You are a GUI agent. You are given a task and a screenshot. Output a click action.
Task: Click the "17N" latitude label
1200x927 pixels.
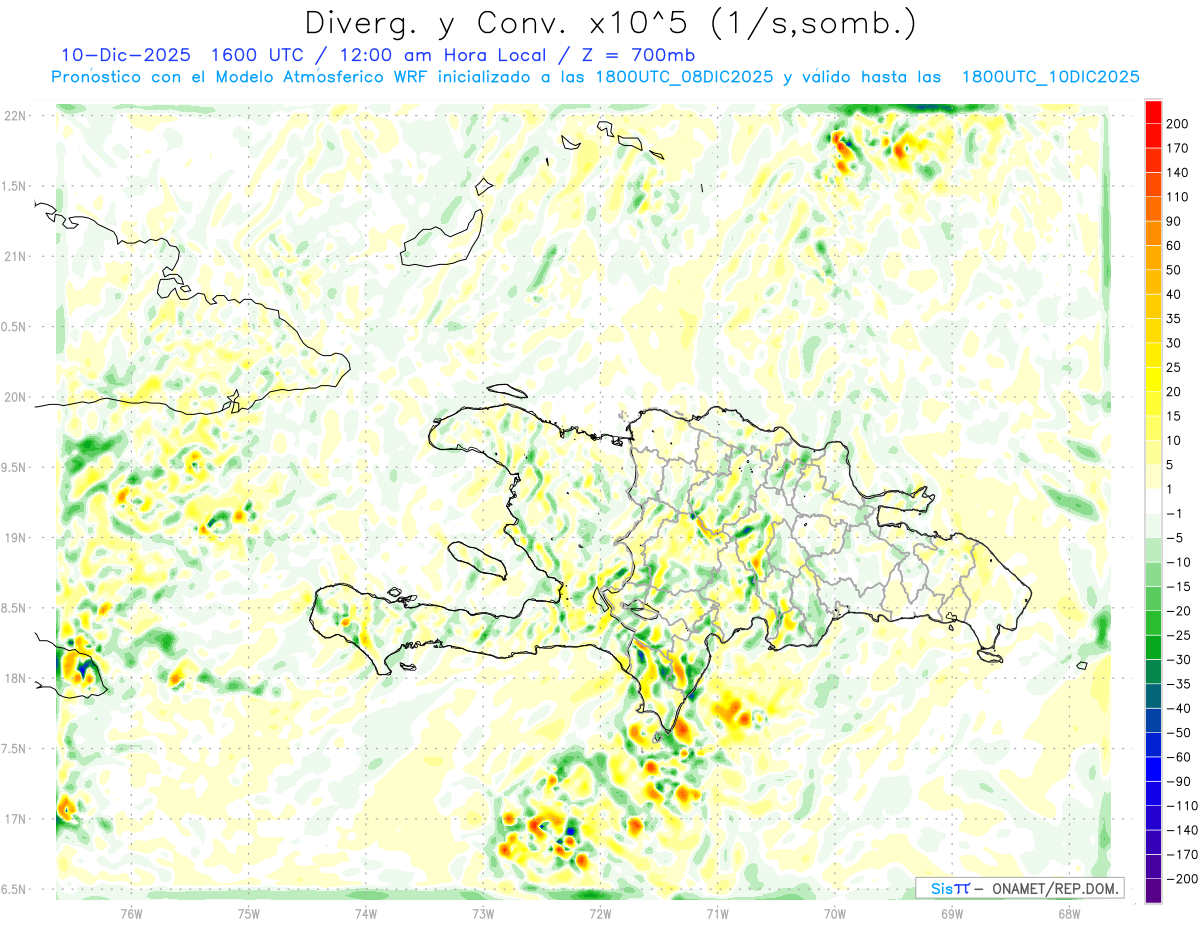coord(15,819)
